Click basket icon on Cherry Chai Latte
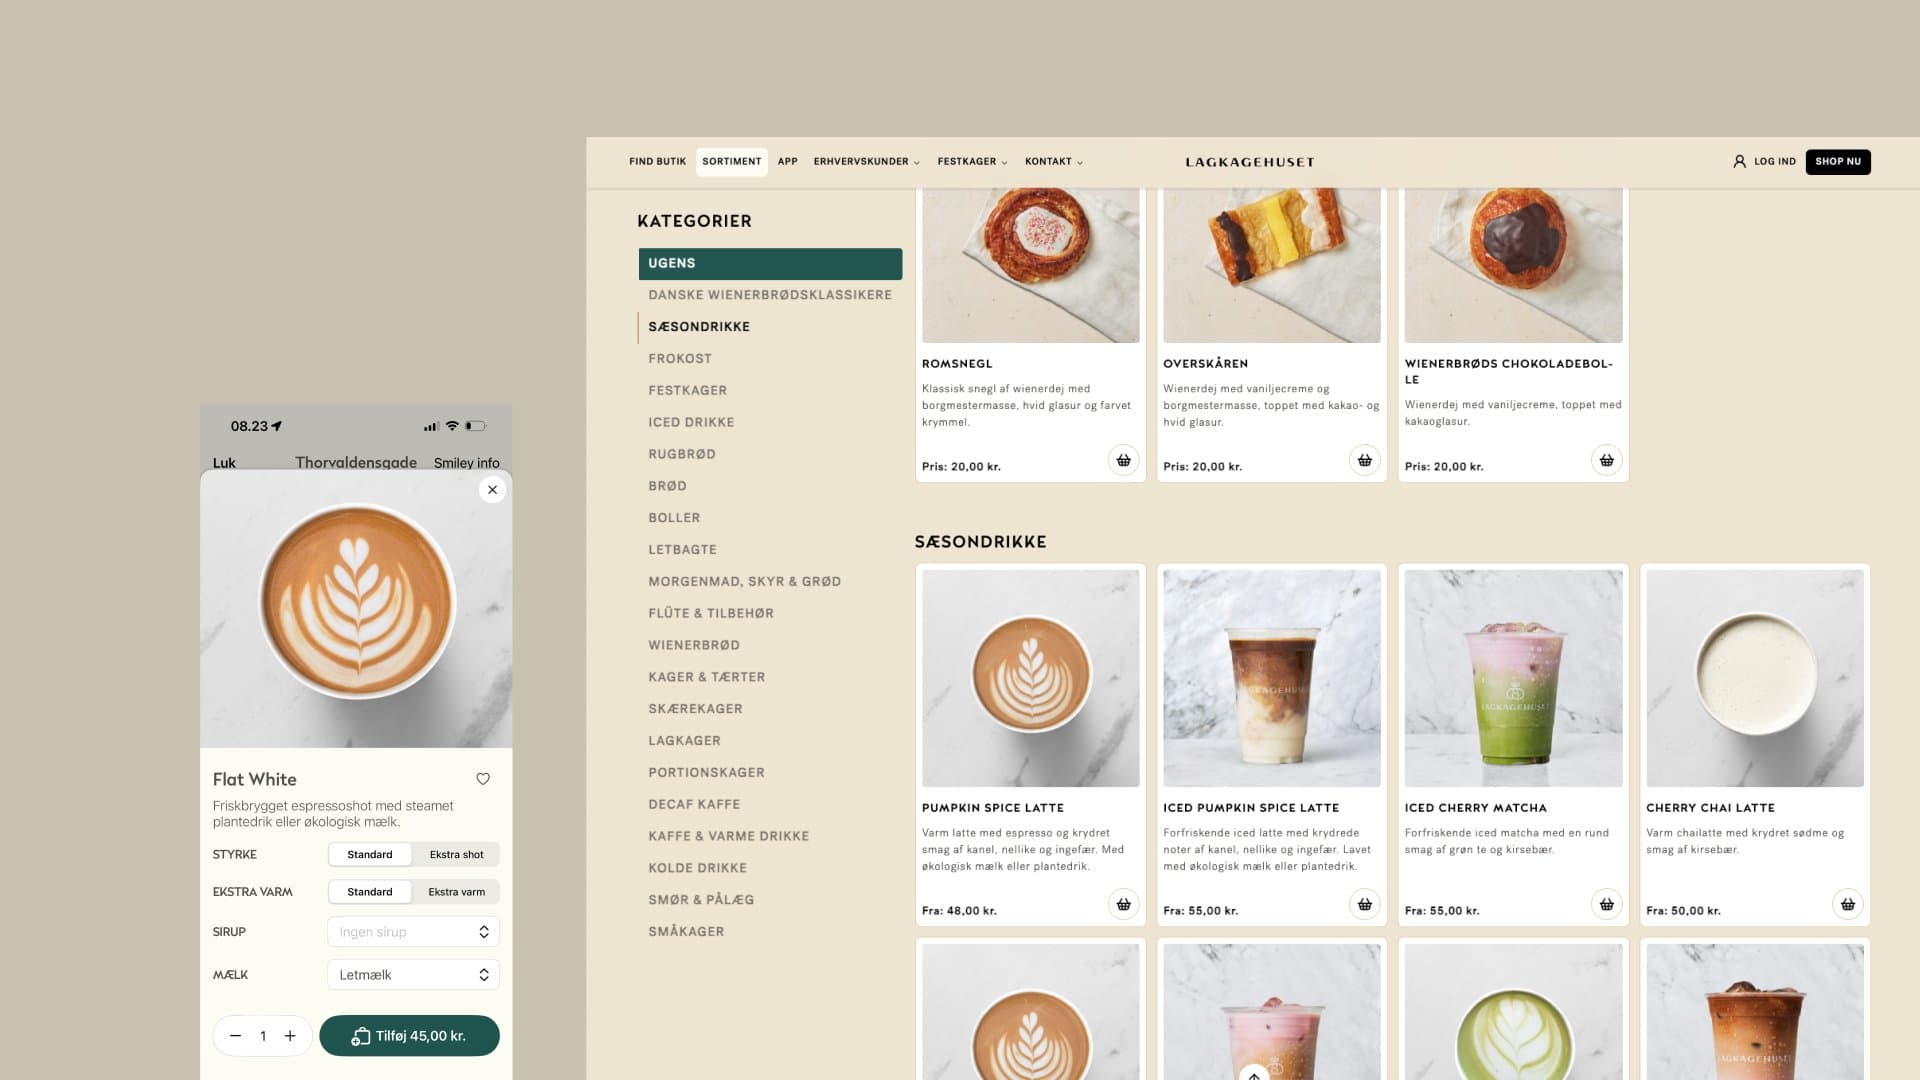This screenshot has height=1080, width=1920. click(1847, 904)
